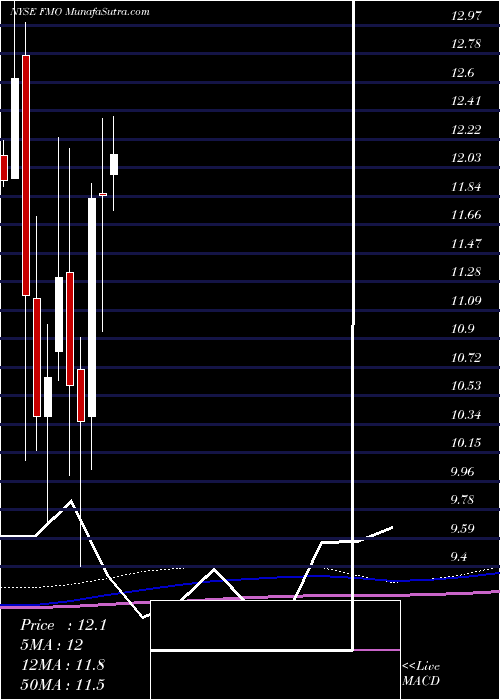Click the 12.97 price axis label
The height and width of the screenshot is (700, 500).
click(467, 16)
